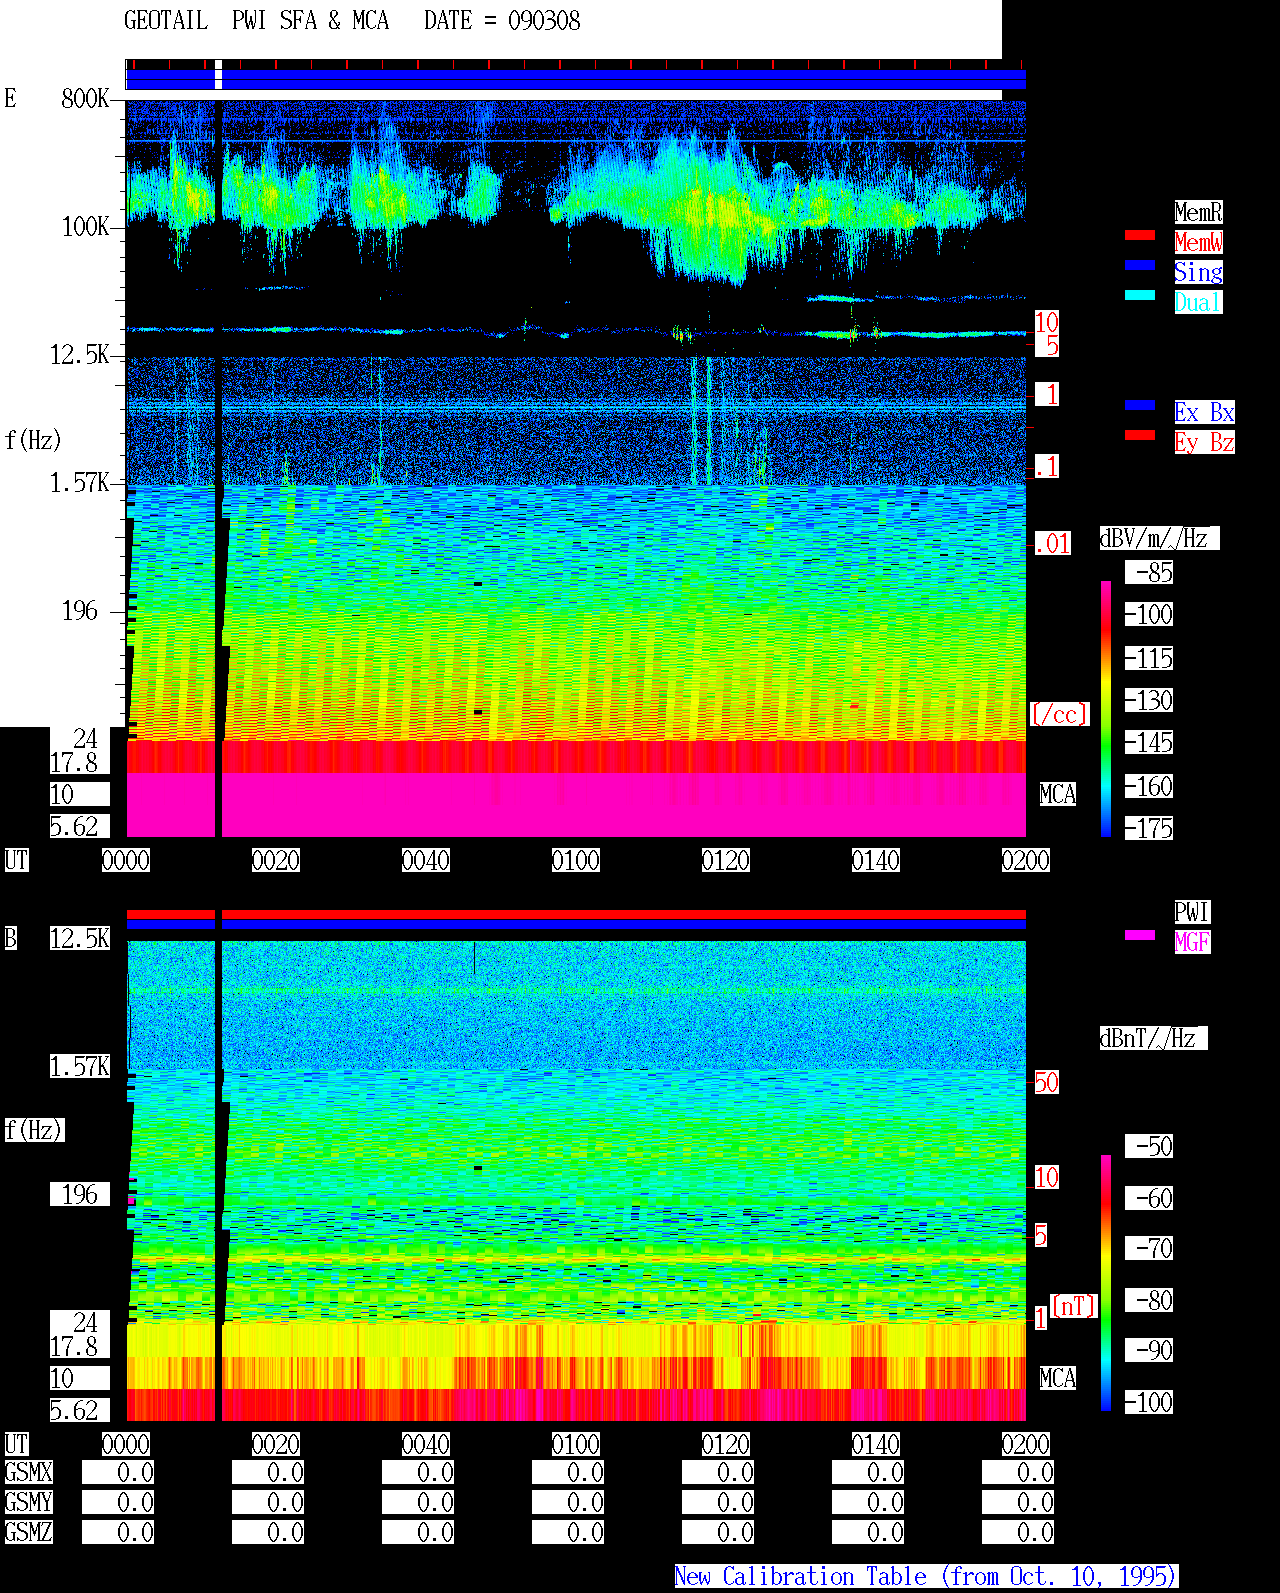Click the Dual legend label
This screenshot has width=1280, height=1593.
[1198, 302]
